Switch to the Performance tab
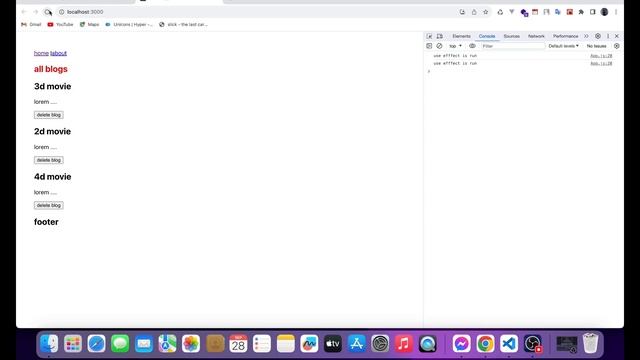 point(565,36)
